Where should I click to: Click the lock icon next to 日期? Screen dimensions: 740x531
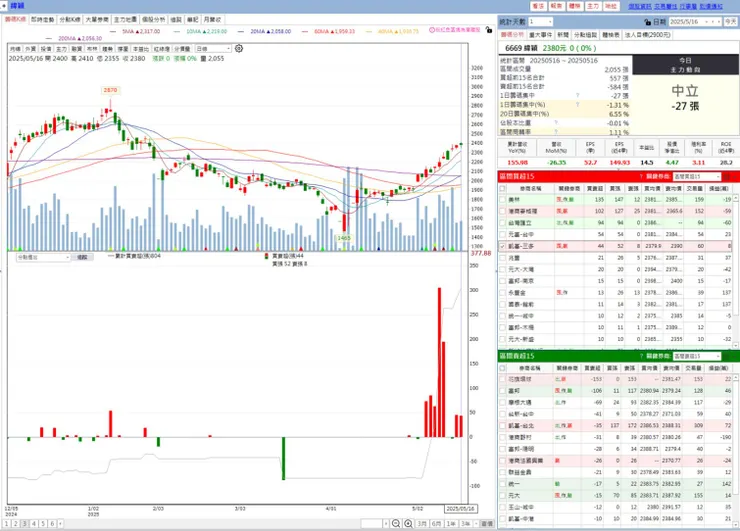click(648, 22)
